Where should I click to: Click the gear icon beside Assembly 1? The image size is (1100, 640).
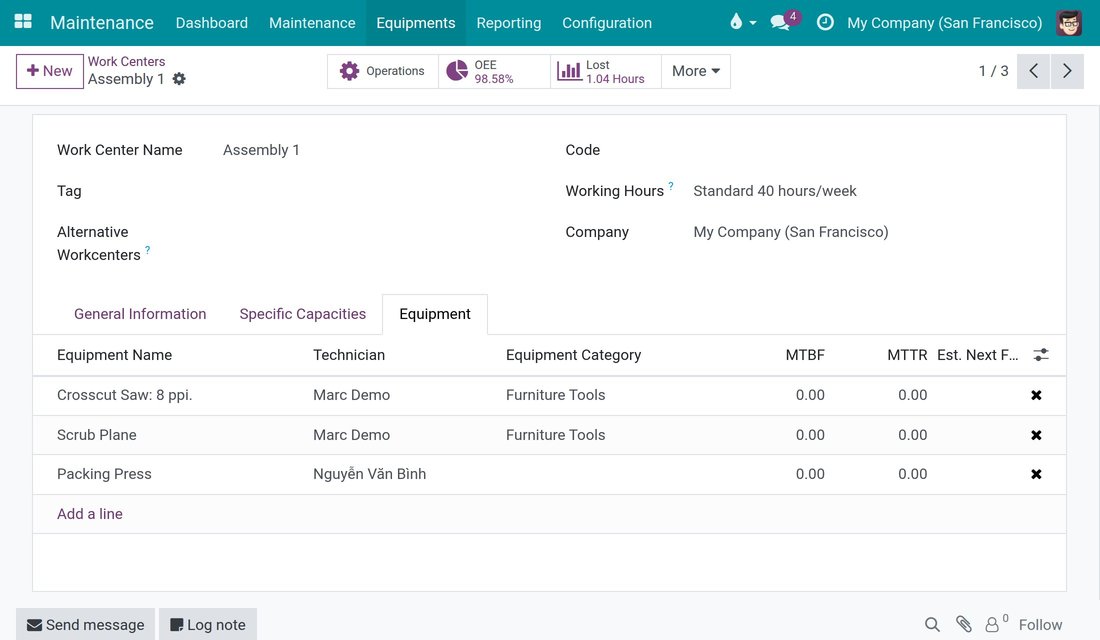click(180, 79)
